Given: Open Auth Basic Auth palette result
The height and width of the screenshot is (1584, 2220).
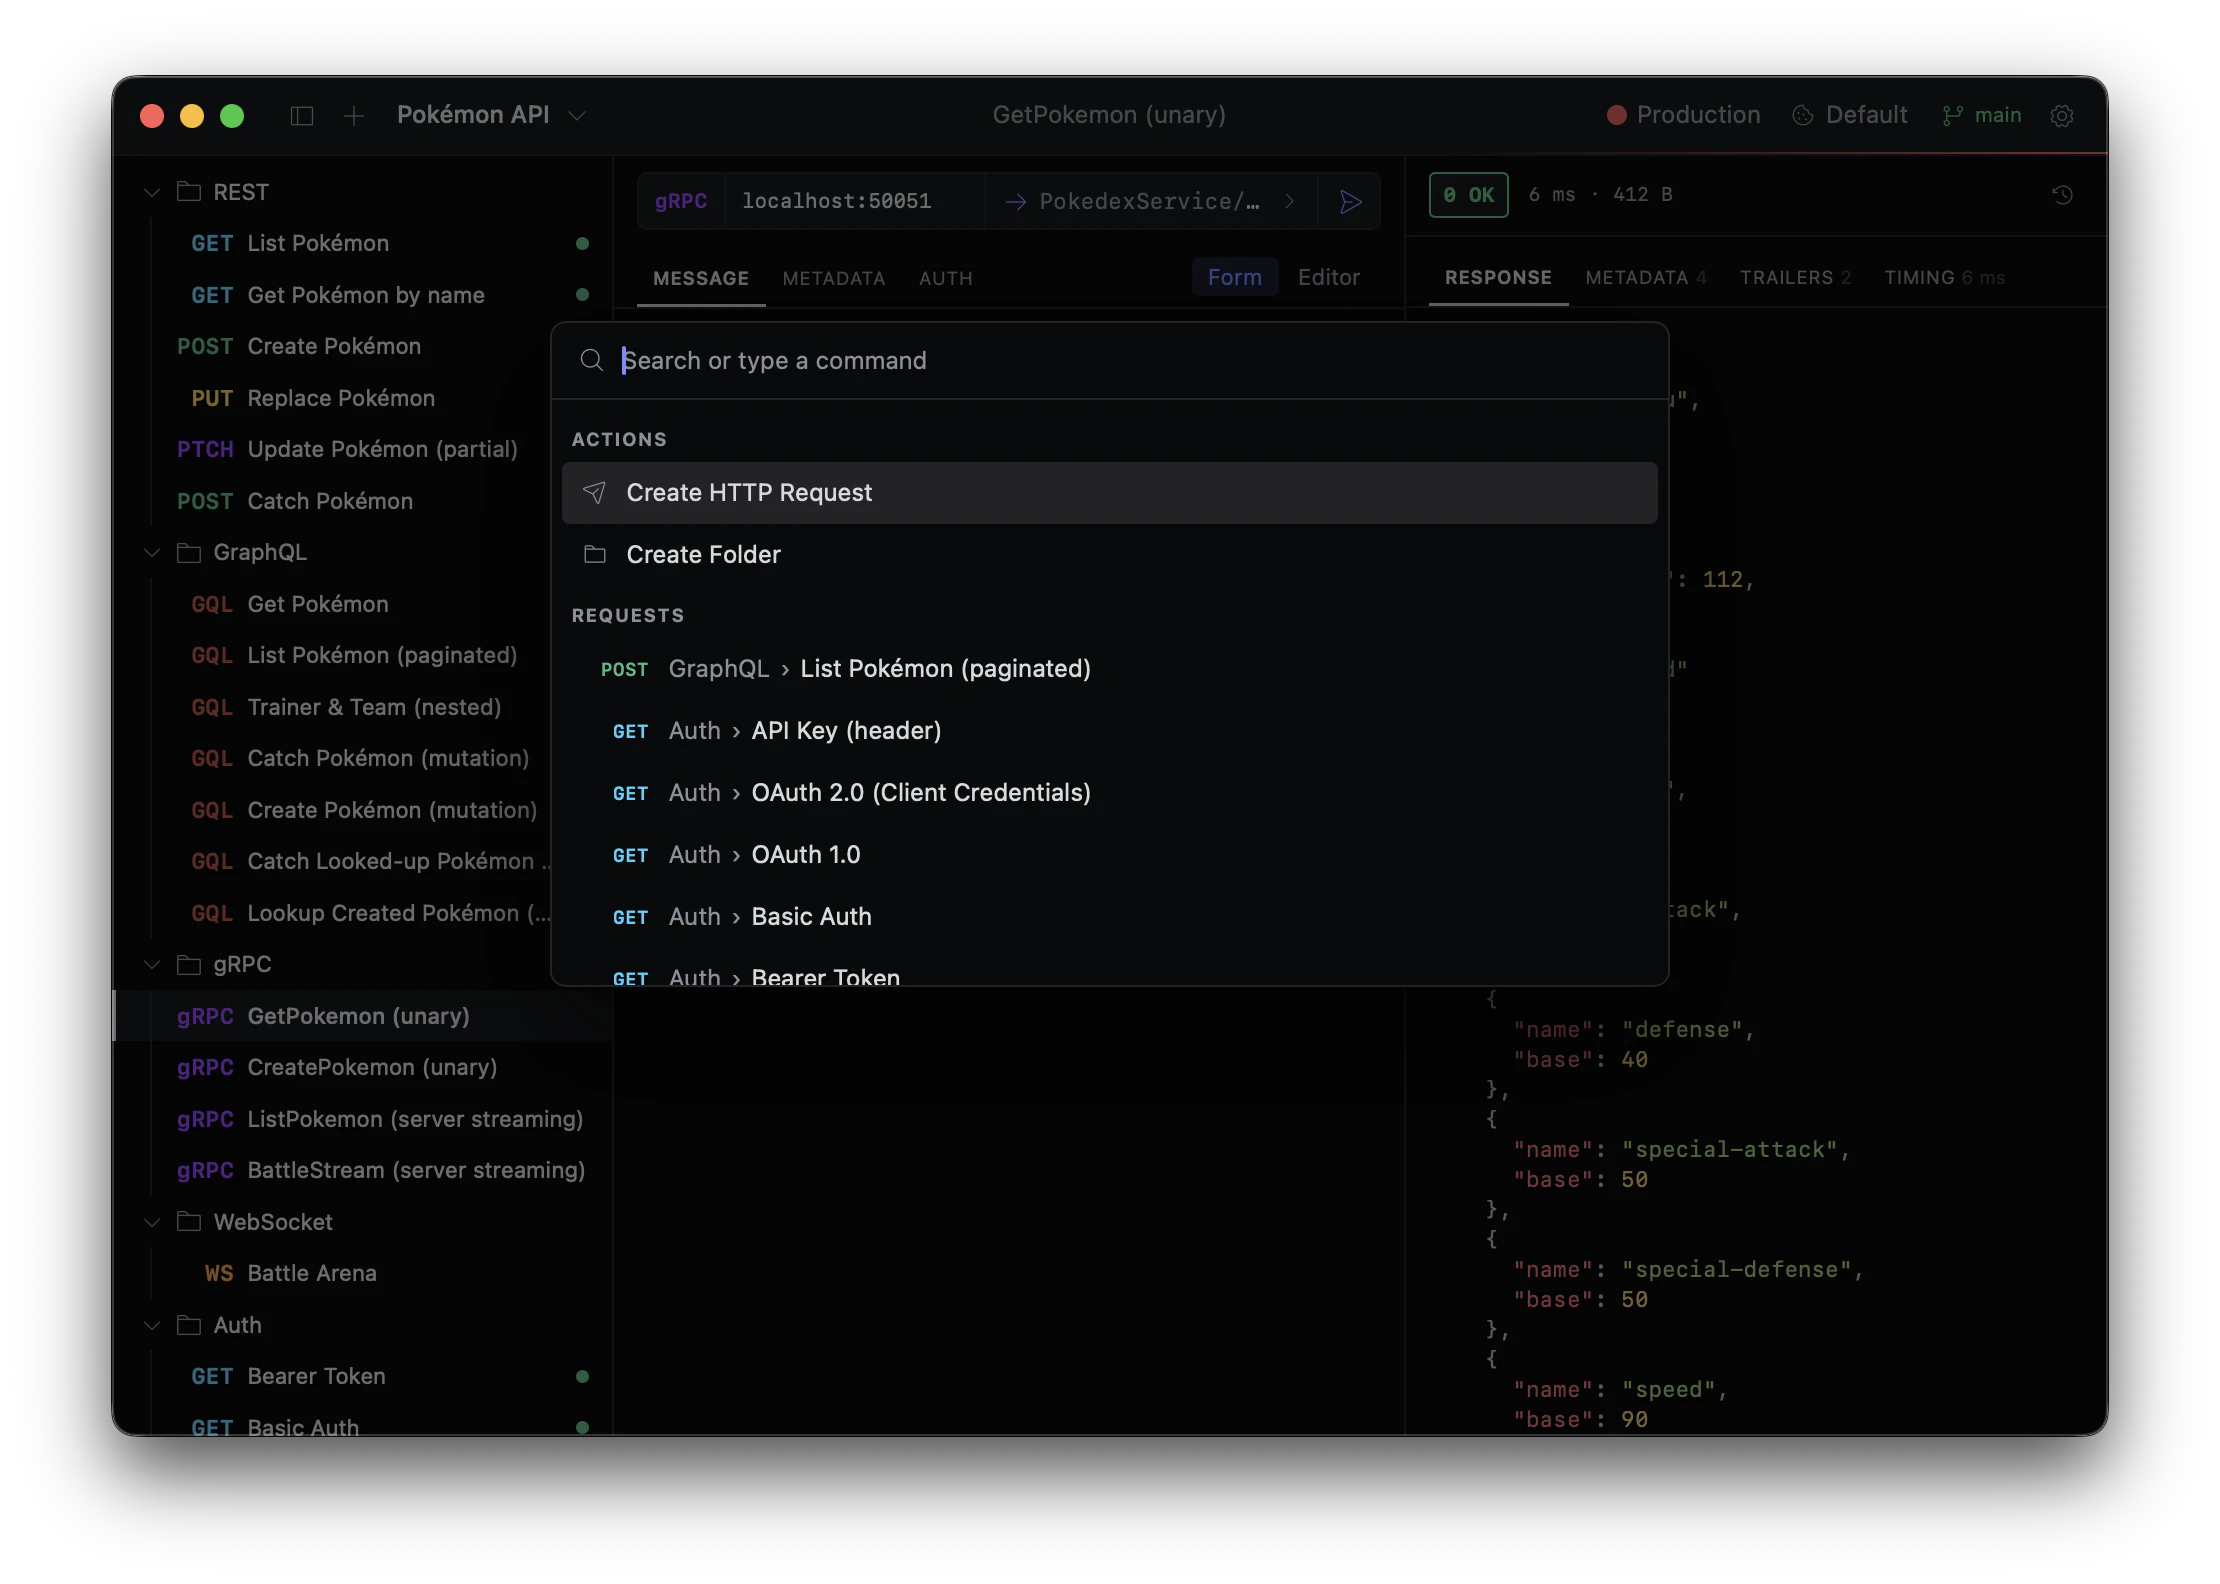Looking at the screenshot, I should coord(1109,917).
